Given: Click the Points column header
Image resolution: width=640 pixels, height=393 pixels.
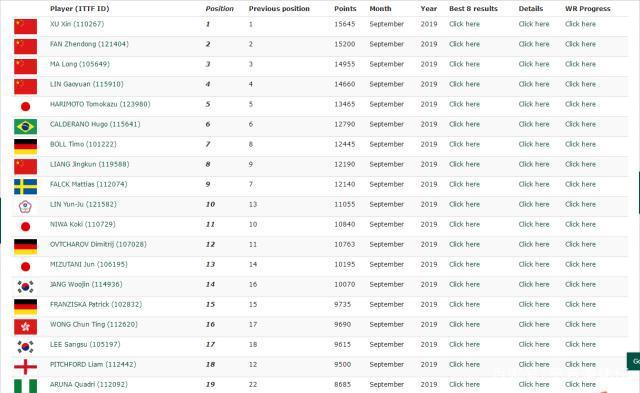Looking at the screenshot, I should 345,9.
